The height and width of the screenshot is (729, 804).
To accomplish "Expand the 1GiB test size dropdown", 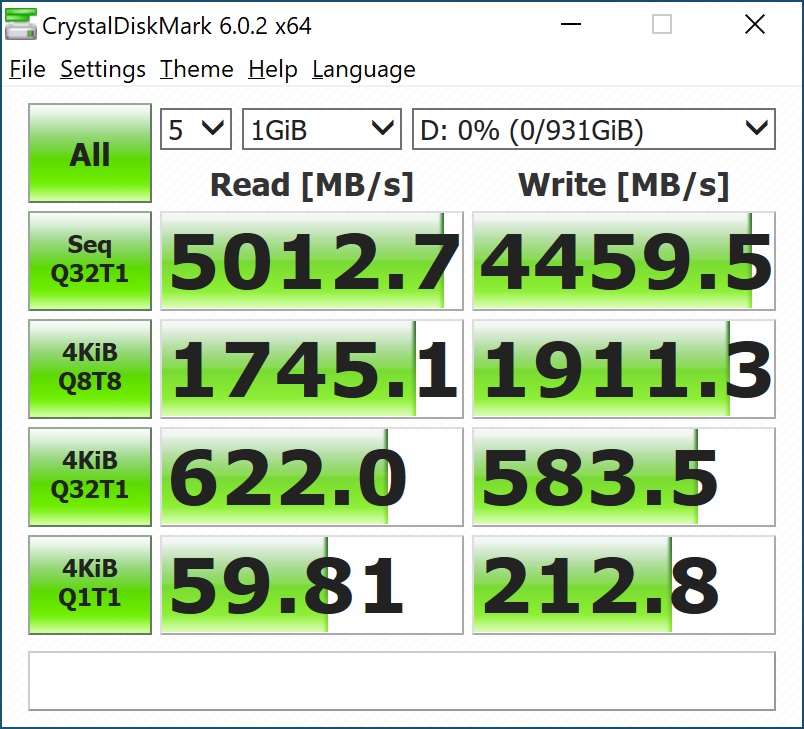I will point(321,129).
